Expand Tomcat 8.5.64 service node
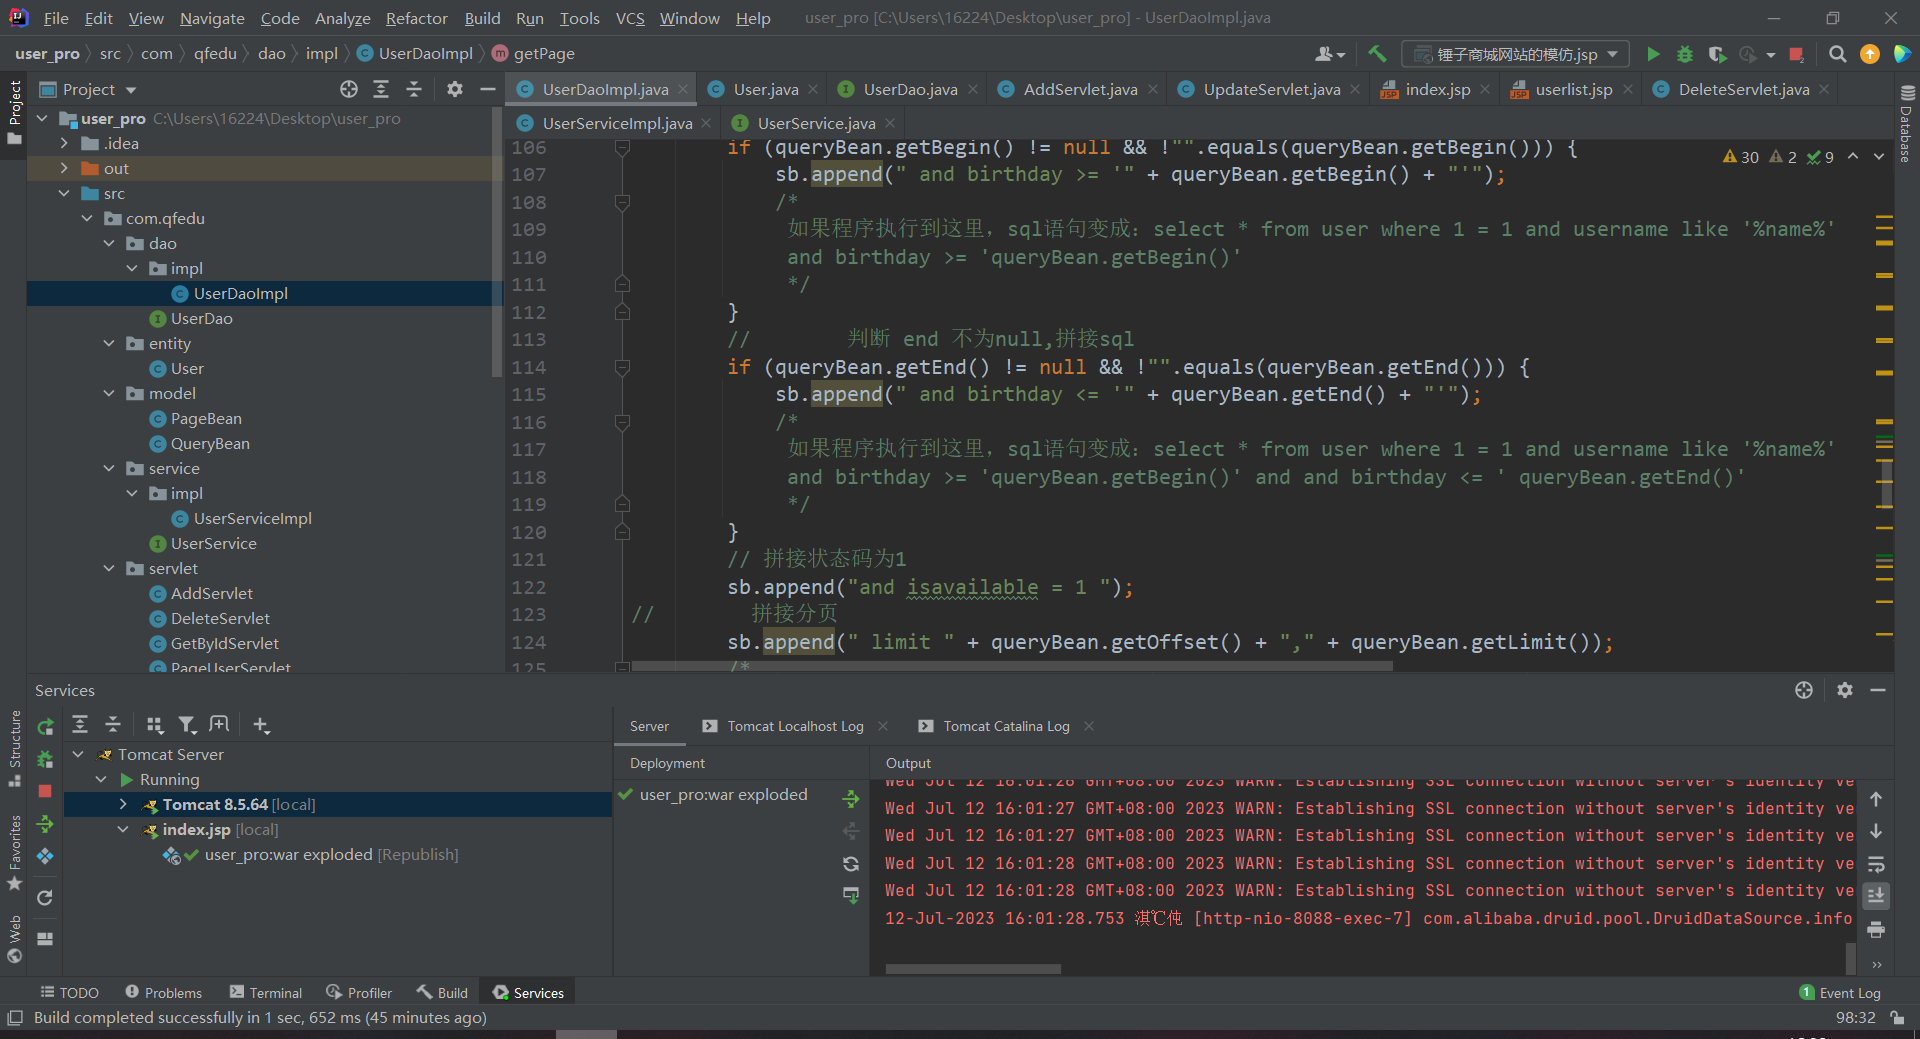 tap(123, 805)
